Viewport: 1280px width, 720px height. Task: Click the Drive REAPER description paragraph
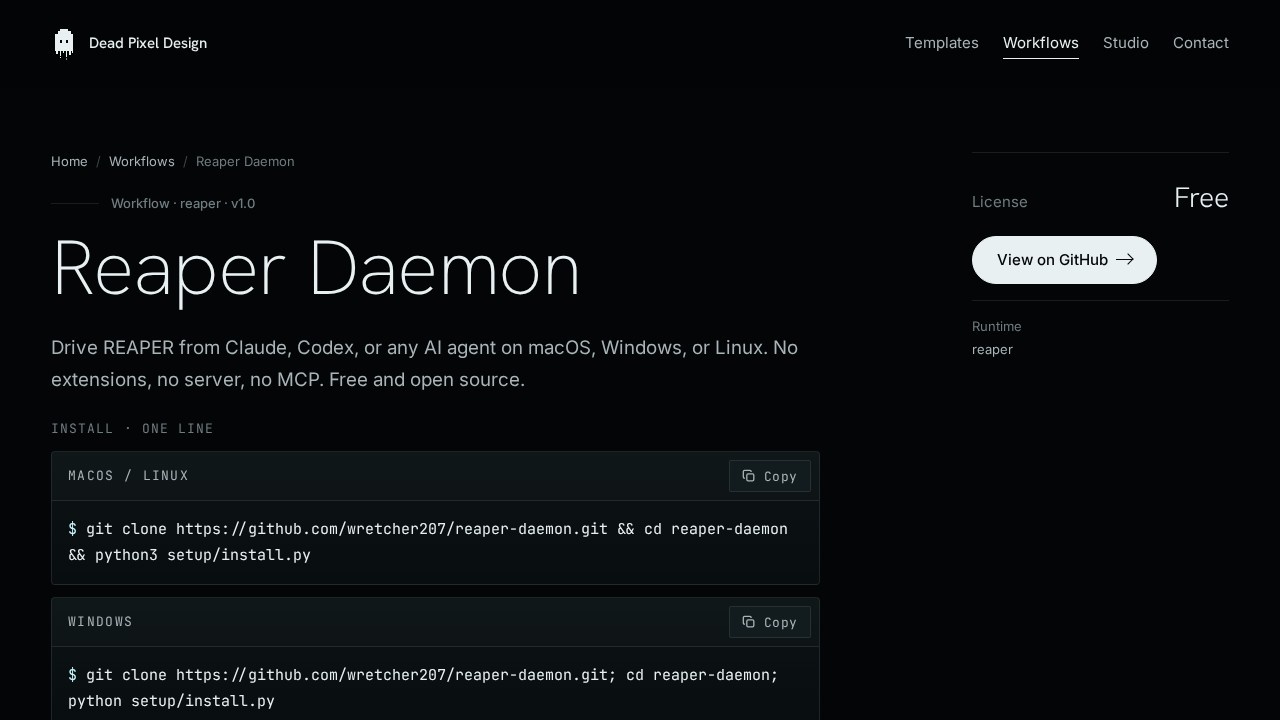point(425,364)
